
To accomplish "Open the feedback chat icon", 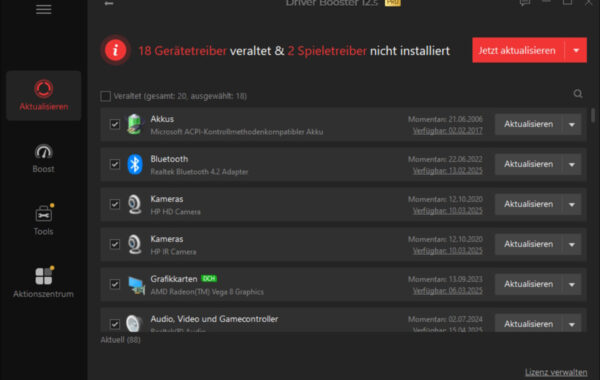I will pos(525,3).
